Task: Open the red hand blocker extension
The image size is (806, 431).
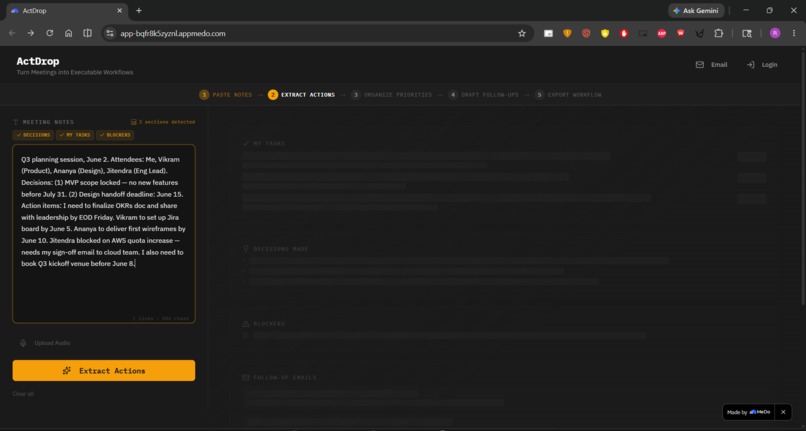Action: [624, 33]
